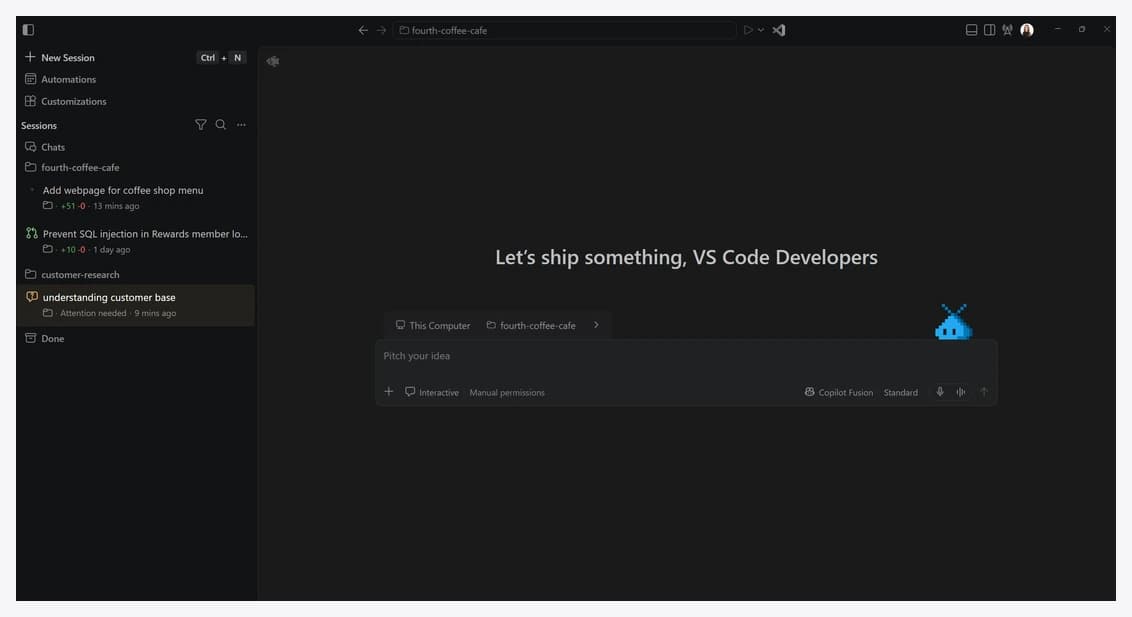This screenshot has width=1132, height=617.
Task: Click the Ctrl + N shortcut hint
Action: (x=222, y=58)
